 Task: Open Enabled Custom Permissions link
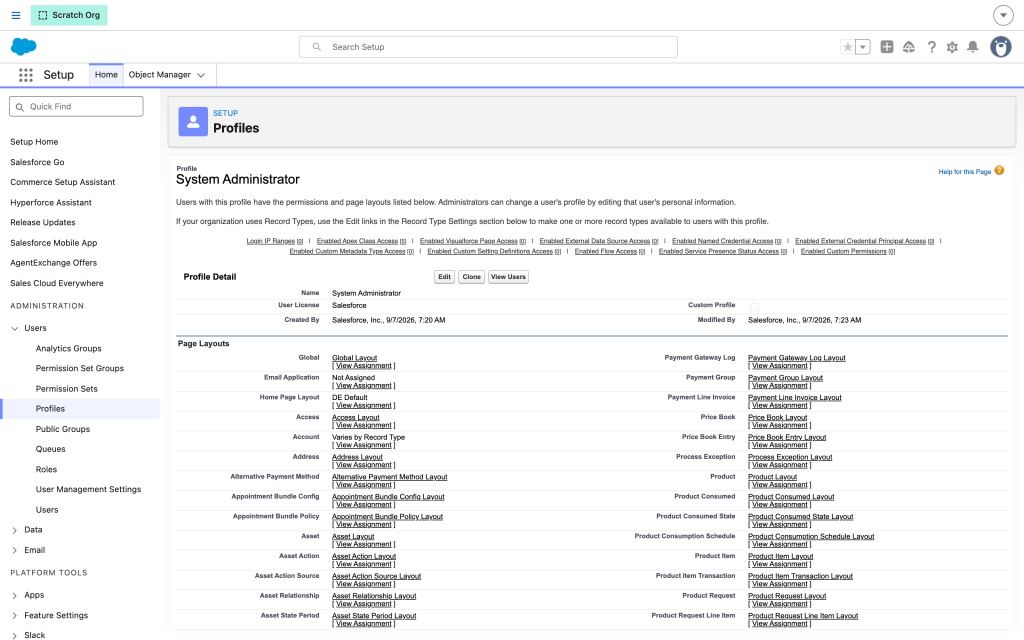(844, 251)
